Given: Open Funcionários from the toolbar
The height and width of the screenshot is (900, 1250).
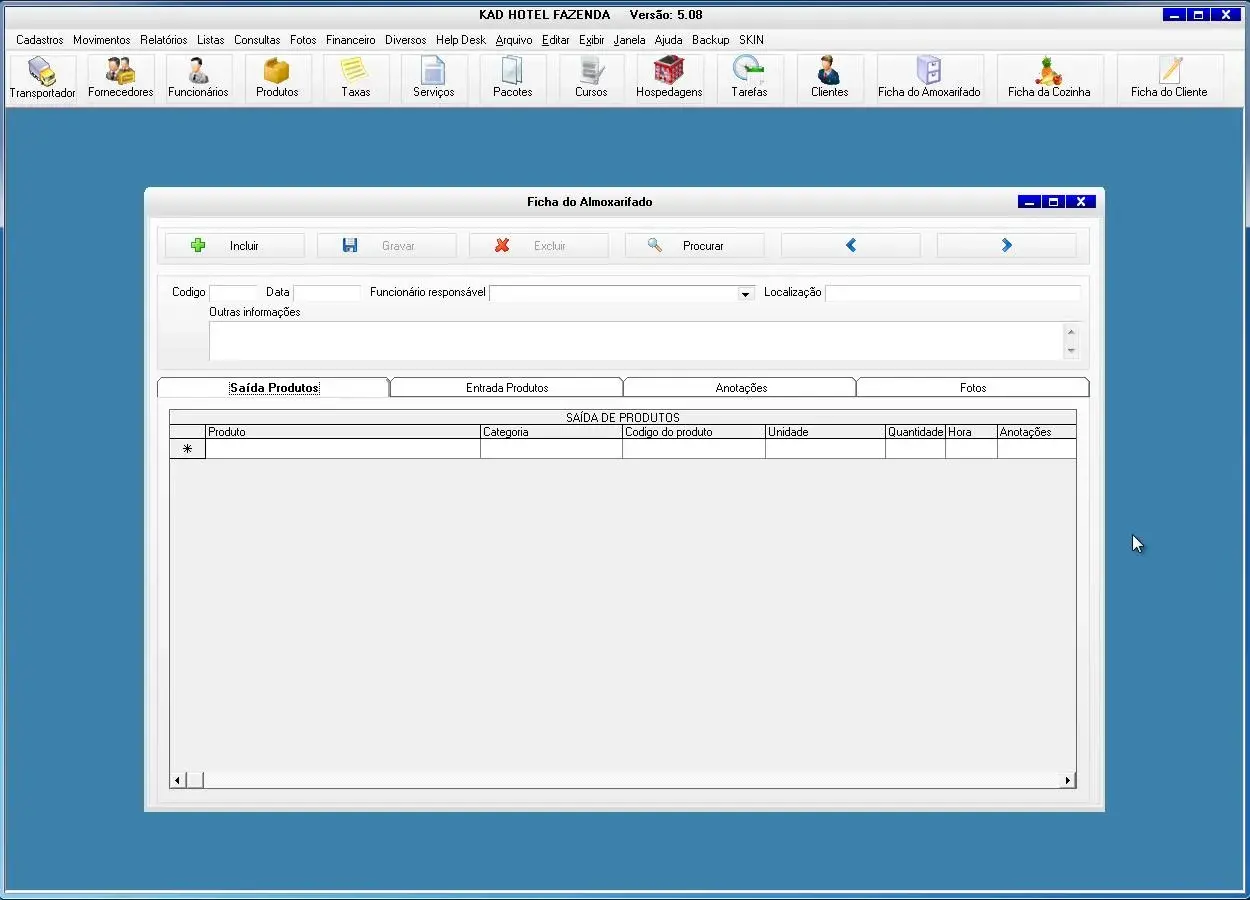Looking at the screenshot, I should tap(198, 78).
